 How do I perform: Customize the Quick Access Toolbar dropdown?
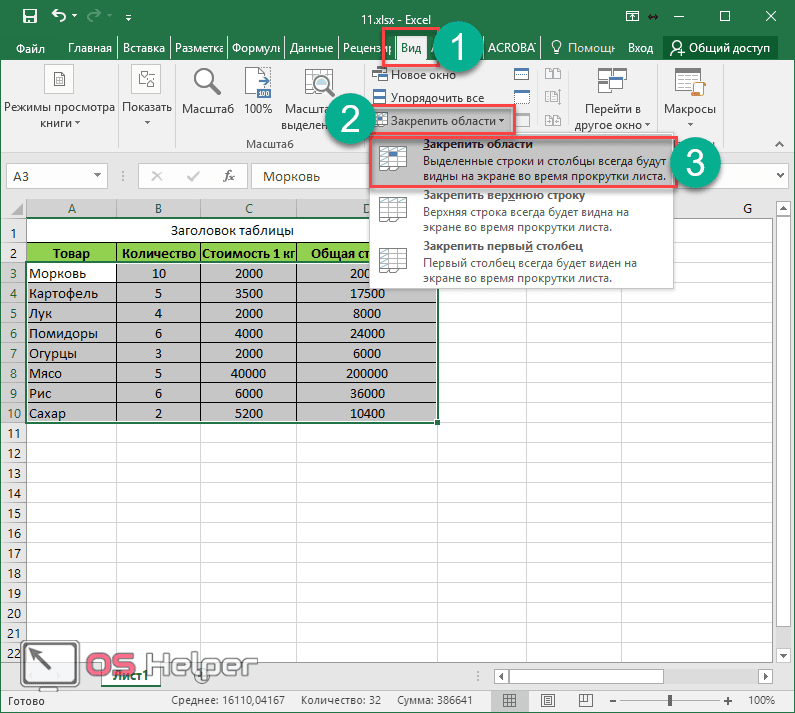click(128, 18)
